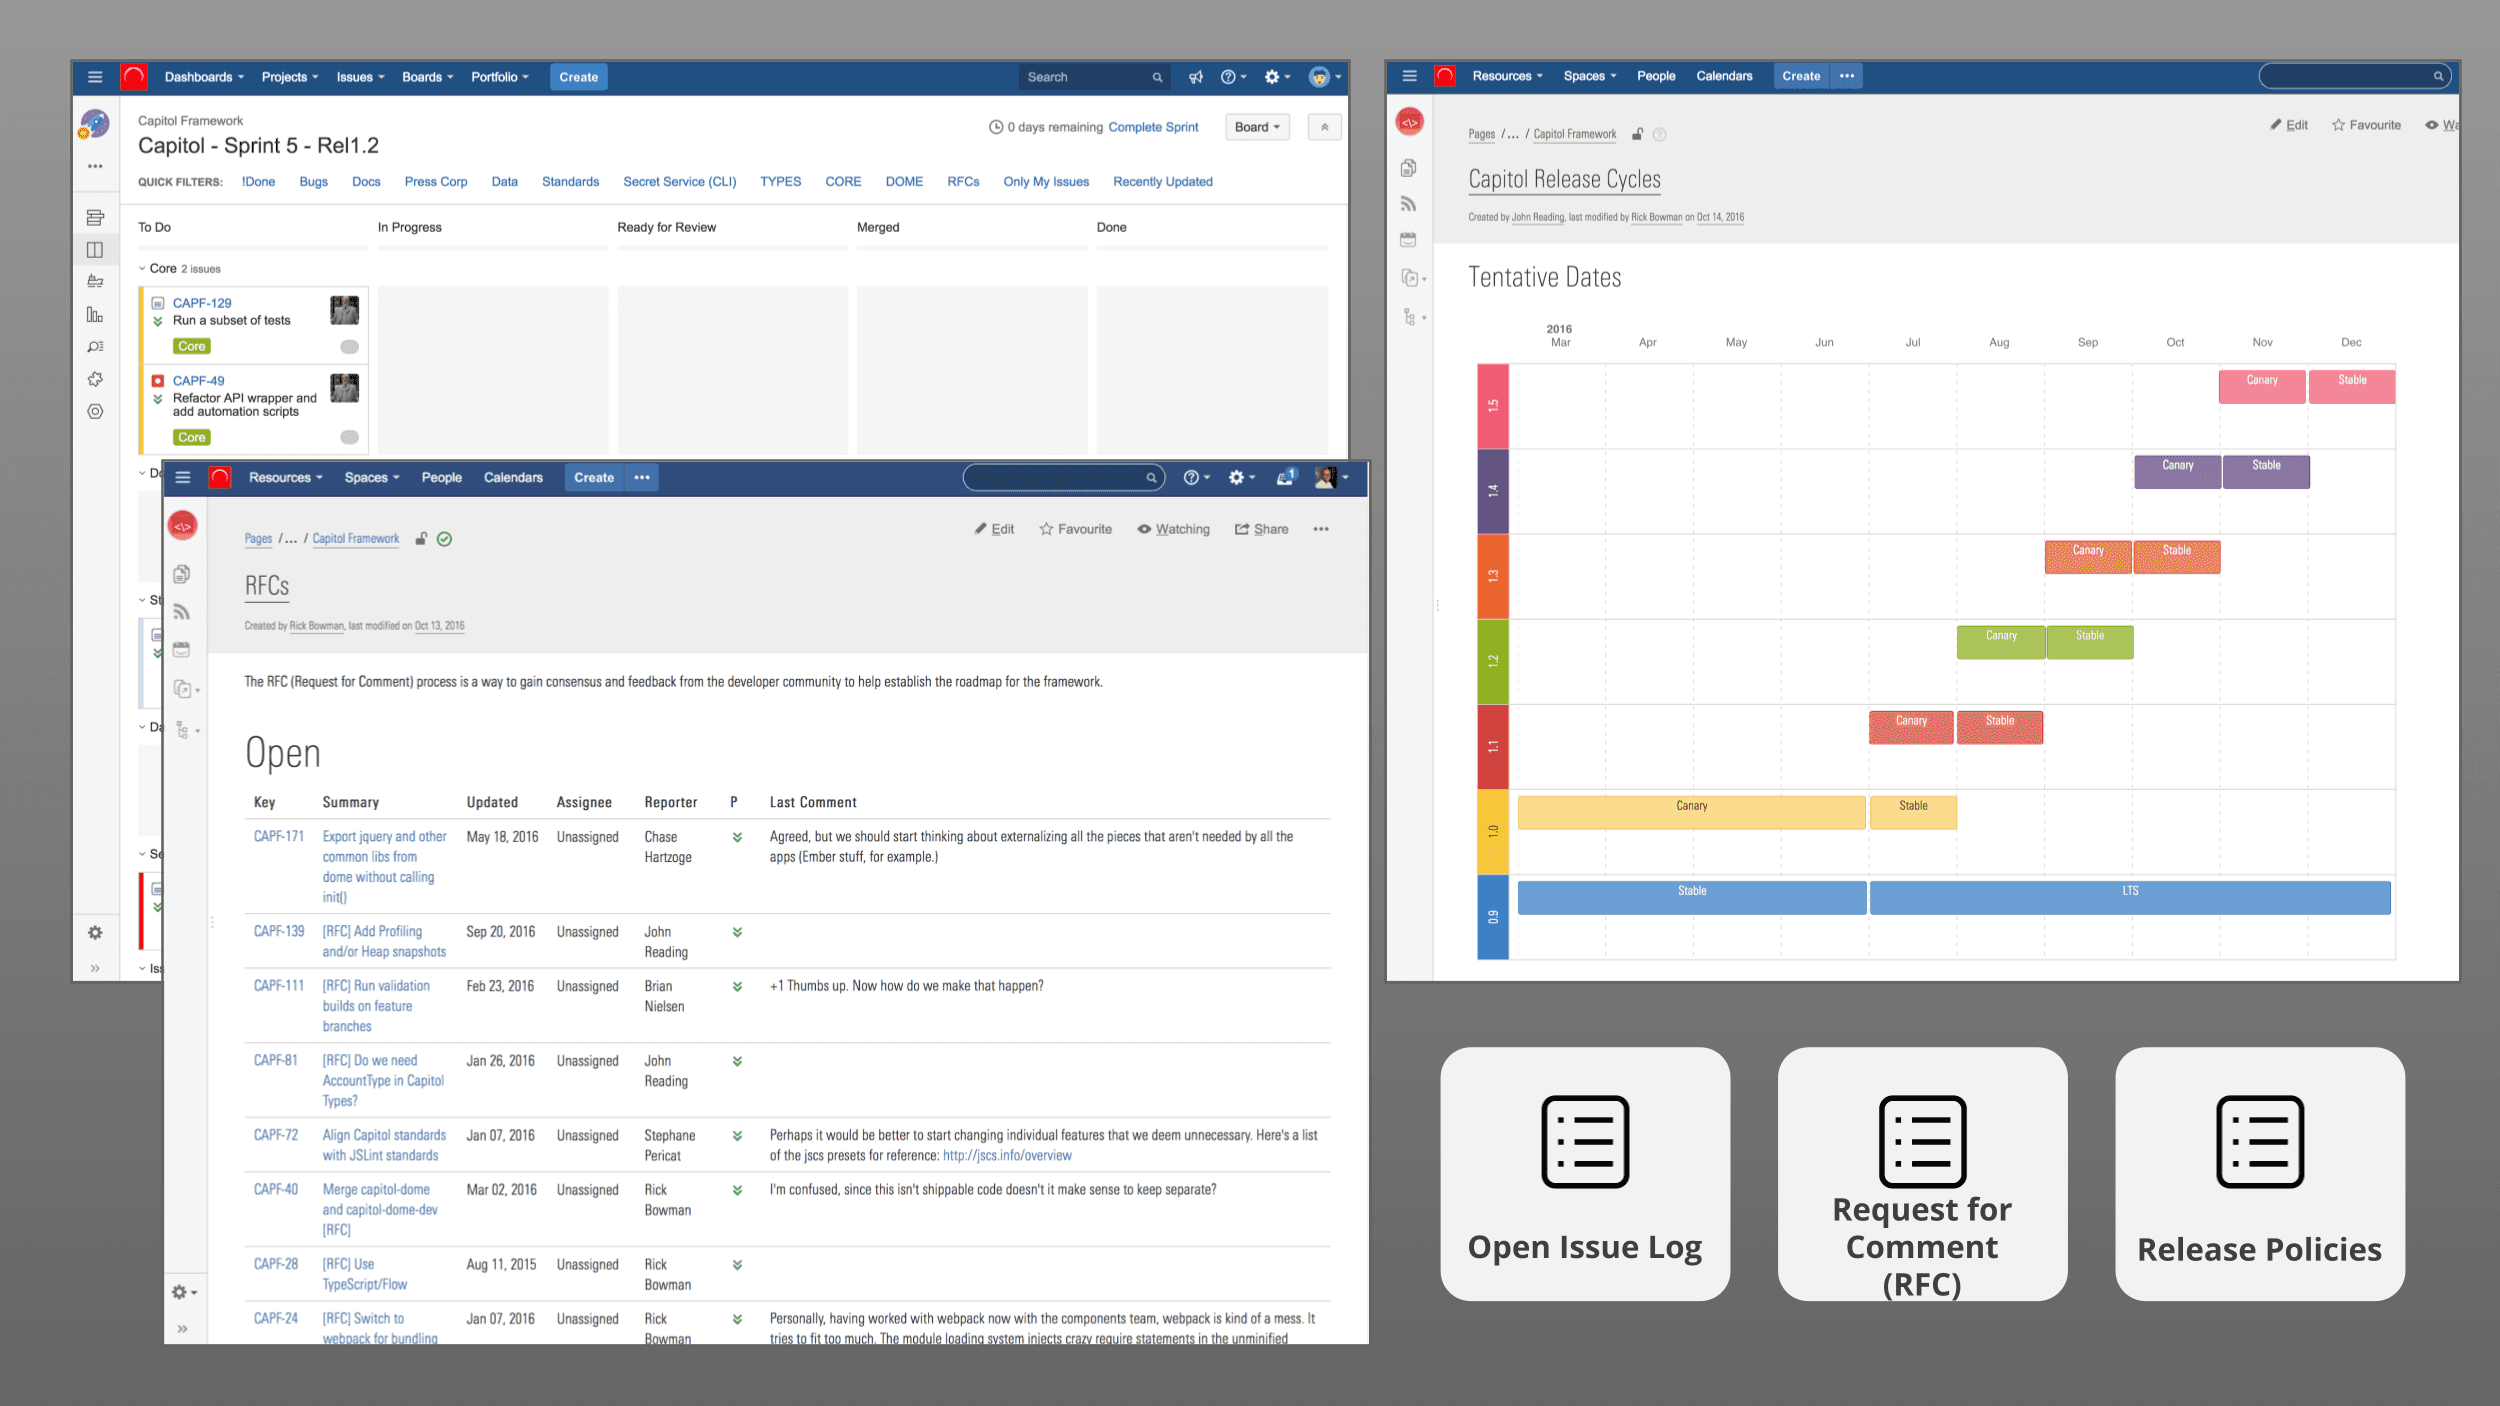This screenshot has height=1406, width=2500.
Task: Open the Backlog icon in Jira sidebar
Action: [x=95, y=217]
